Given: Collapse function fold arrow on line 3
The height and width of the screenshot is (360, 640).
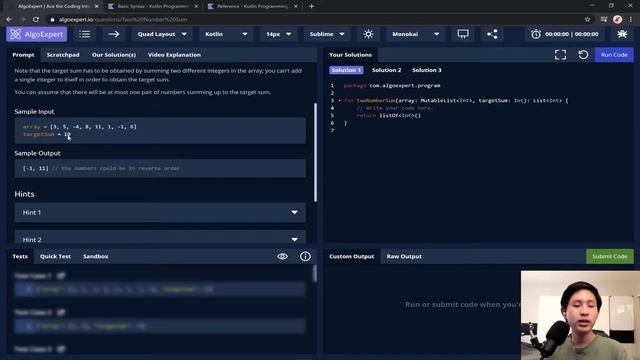Looking at the screenshot, I should point(340,100).
